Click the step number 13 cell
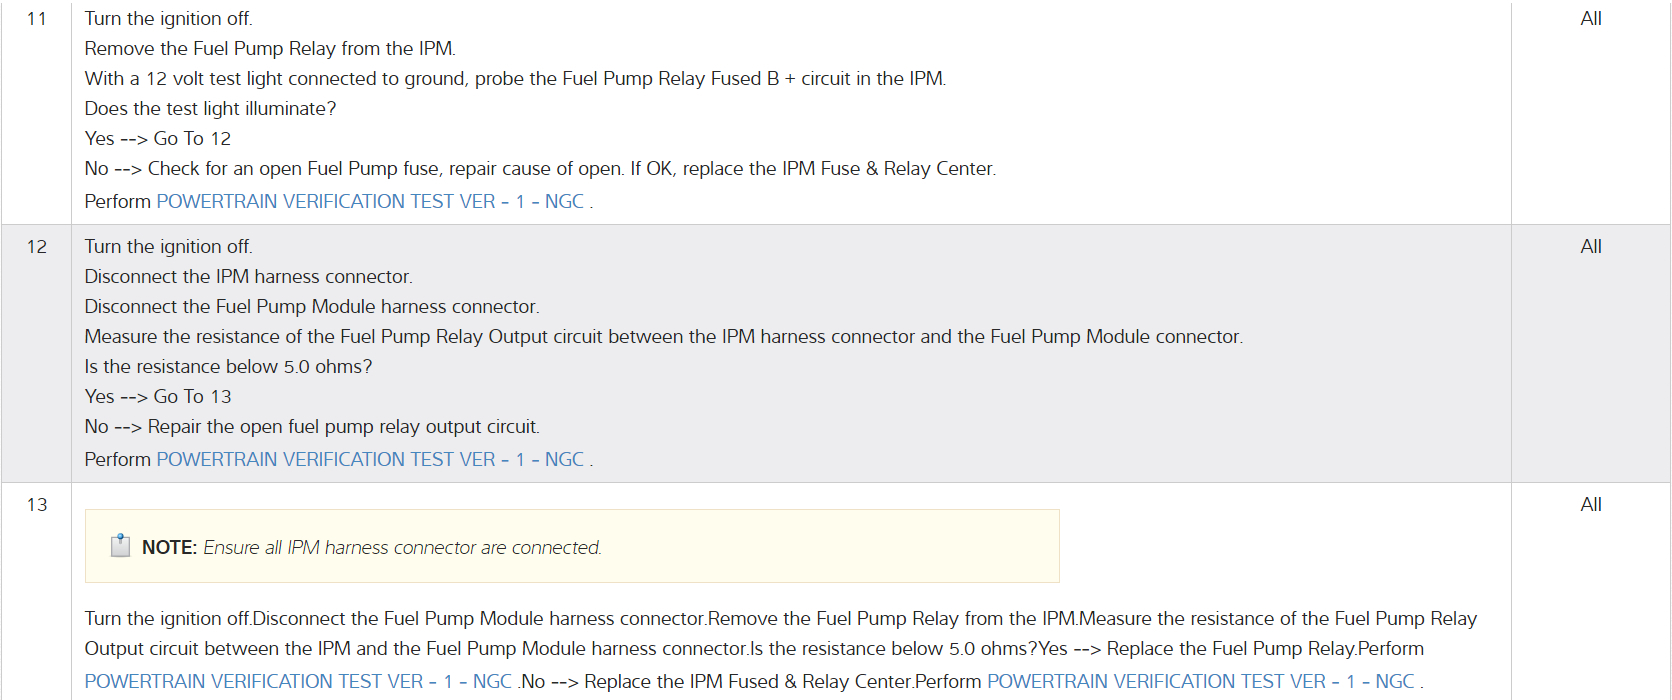 [37, 505]
